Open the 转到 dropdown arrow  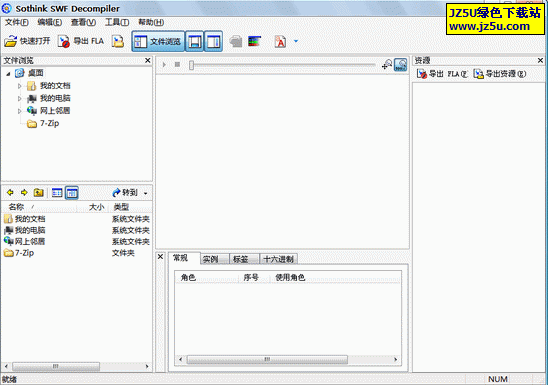[x=146, y=193]
